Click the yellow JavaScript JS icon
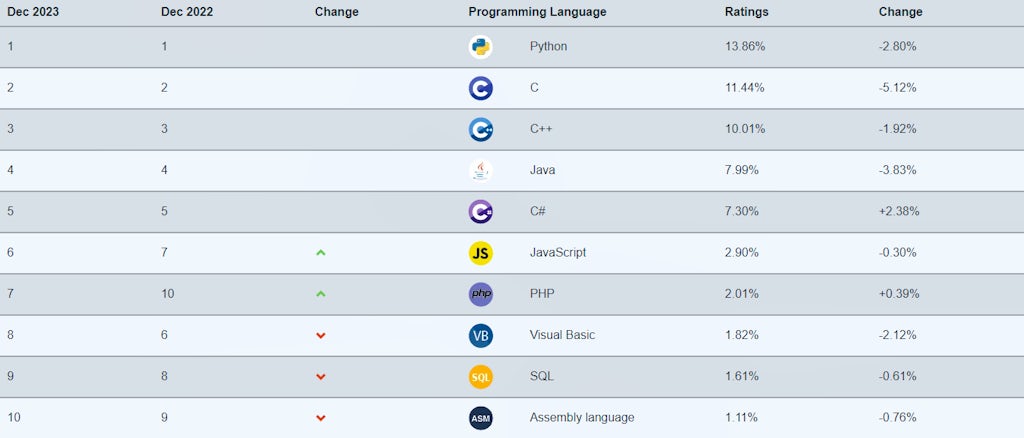The height and width of the screenshot is (438, 1024). (481, 253)
